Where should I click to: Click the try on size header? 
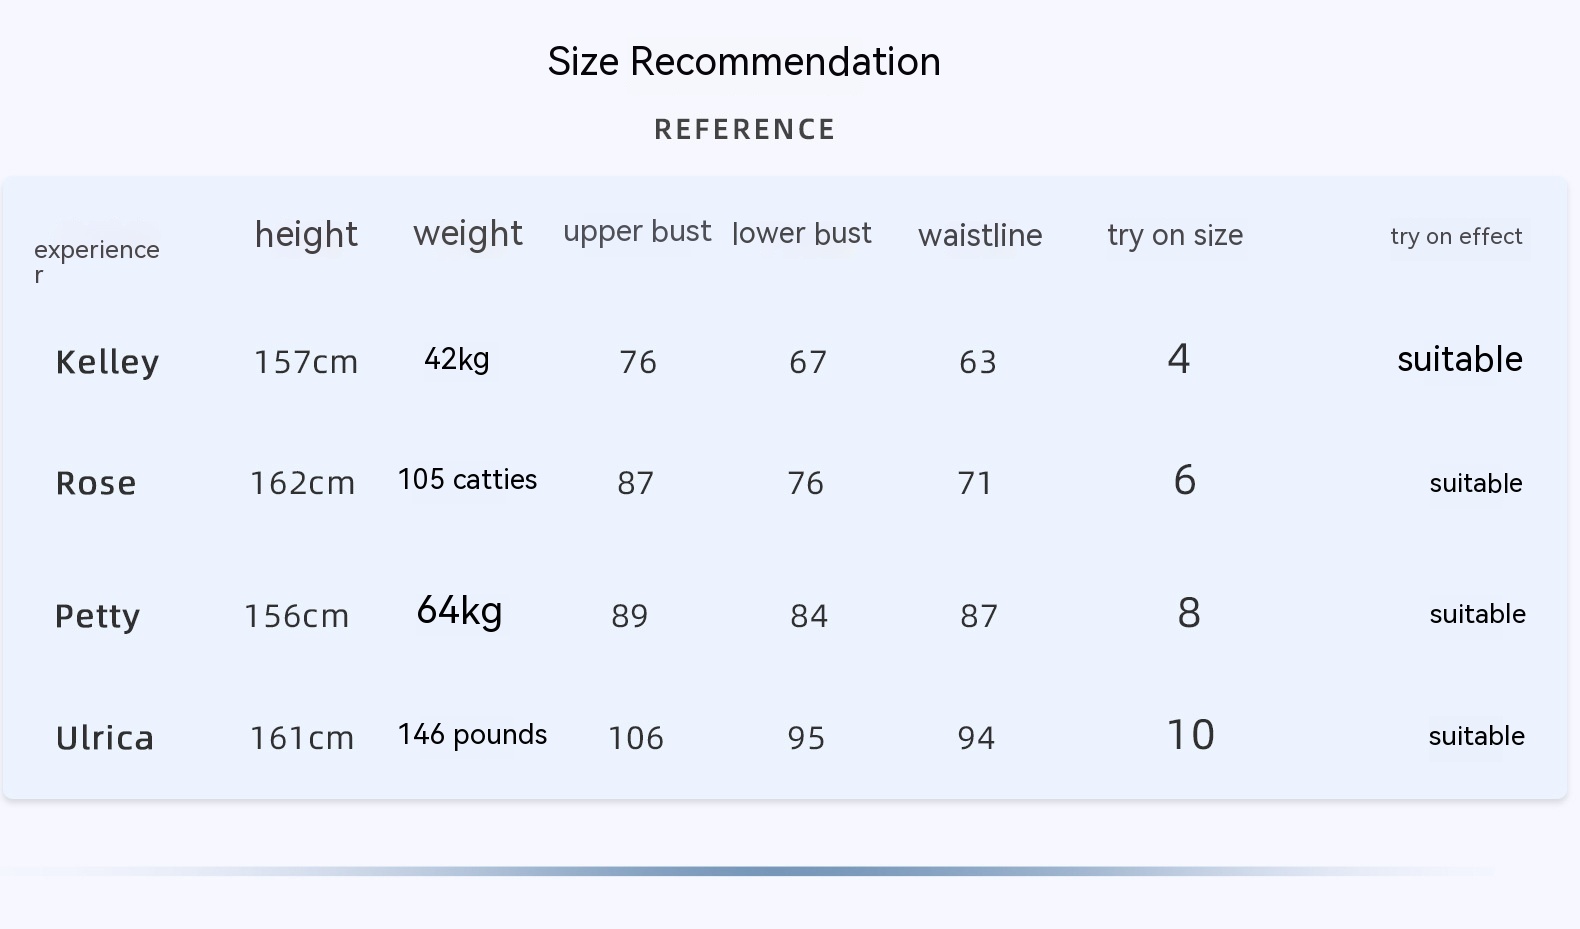point(1175,236)
